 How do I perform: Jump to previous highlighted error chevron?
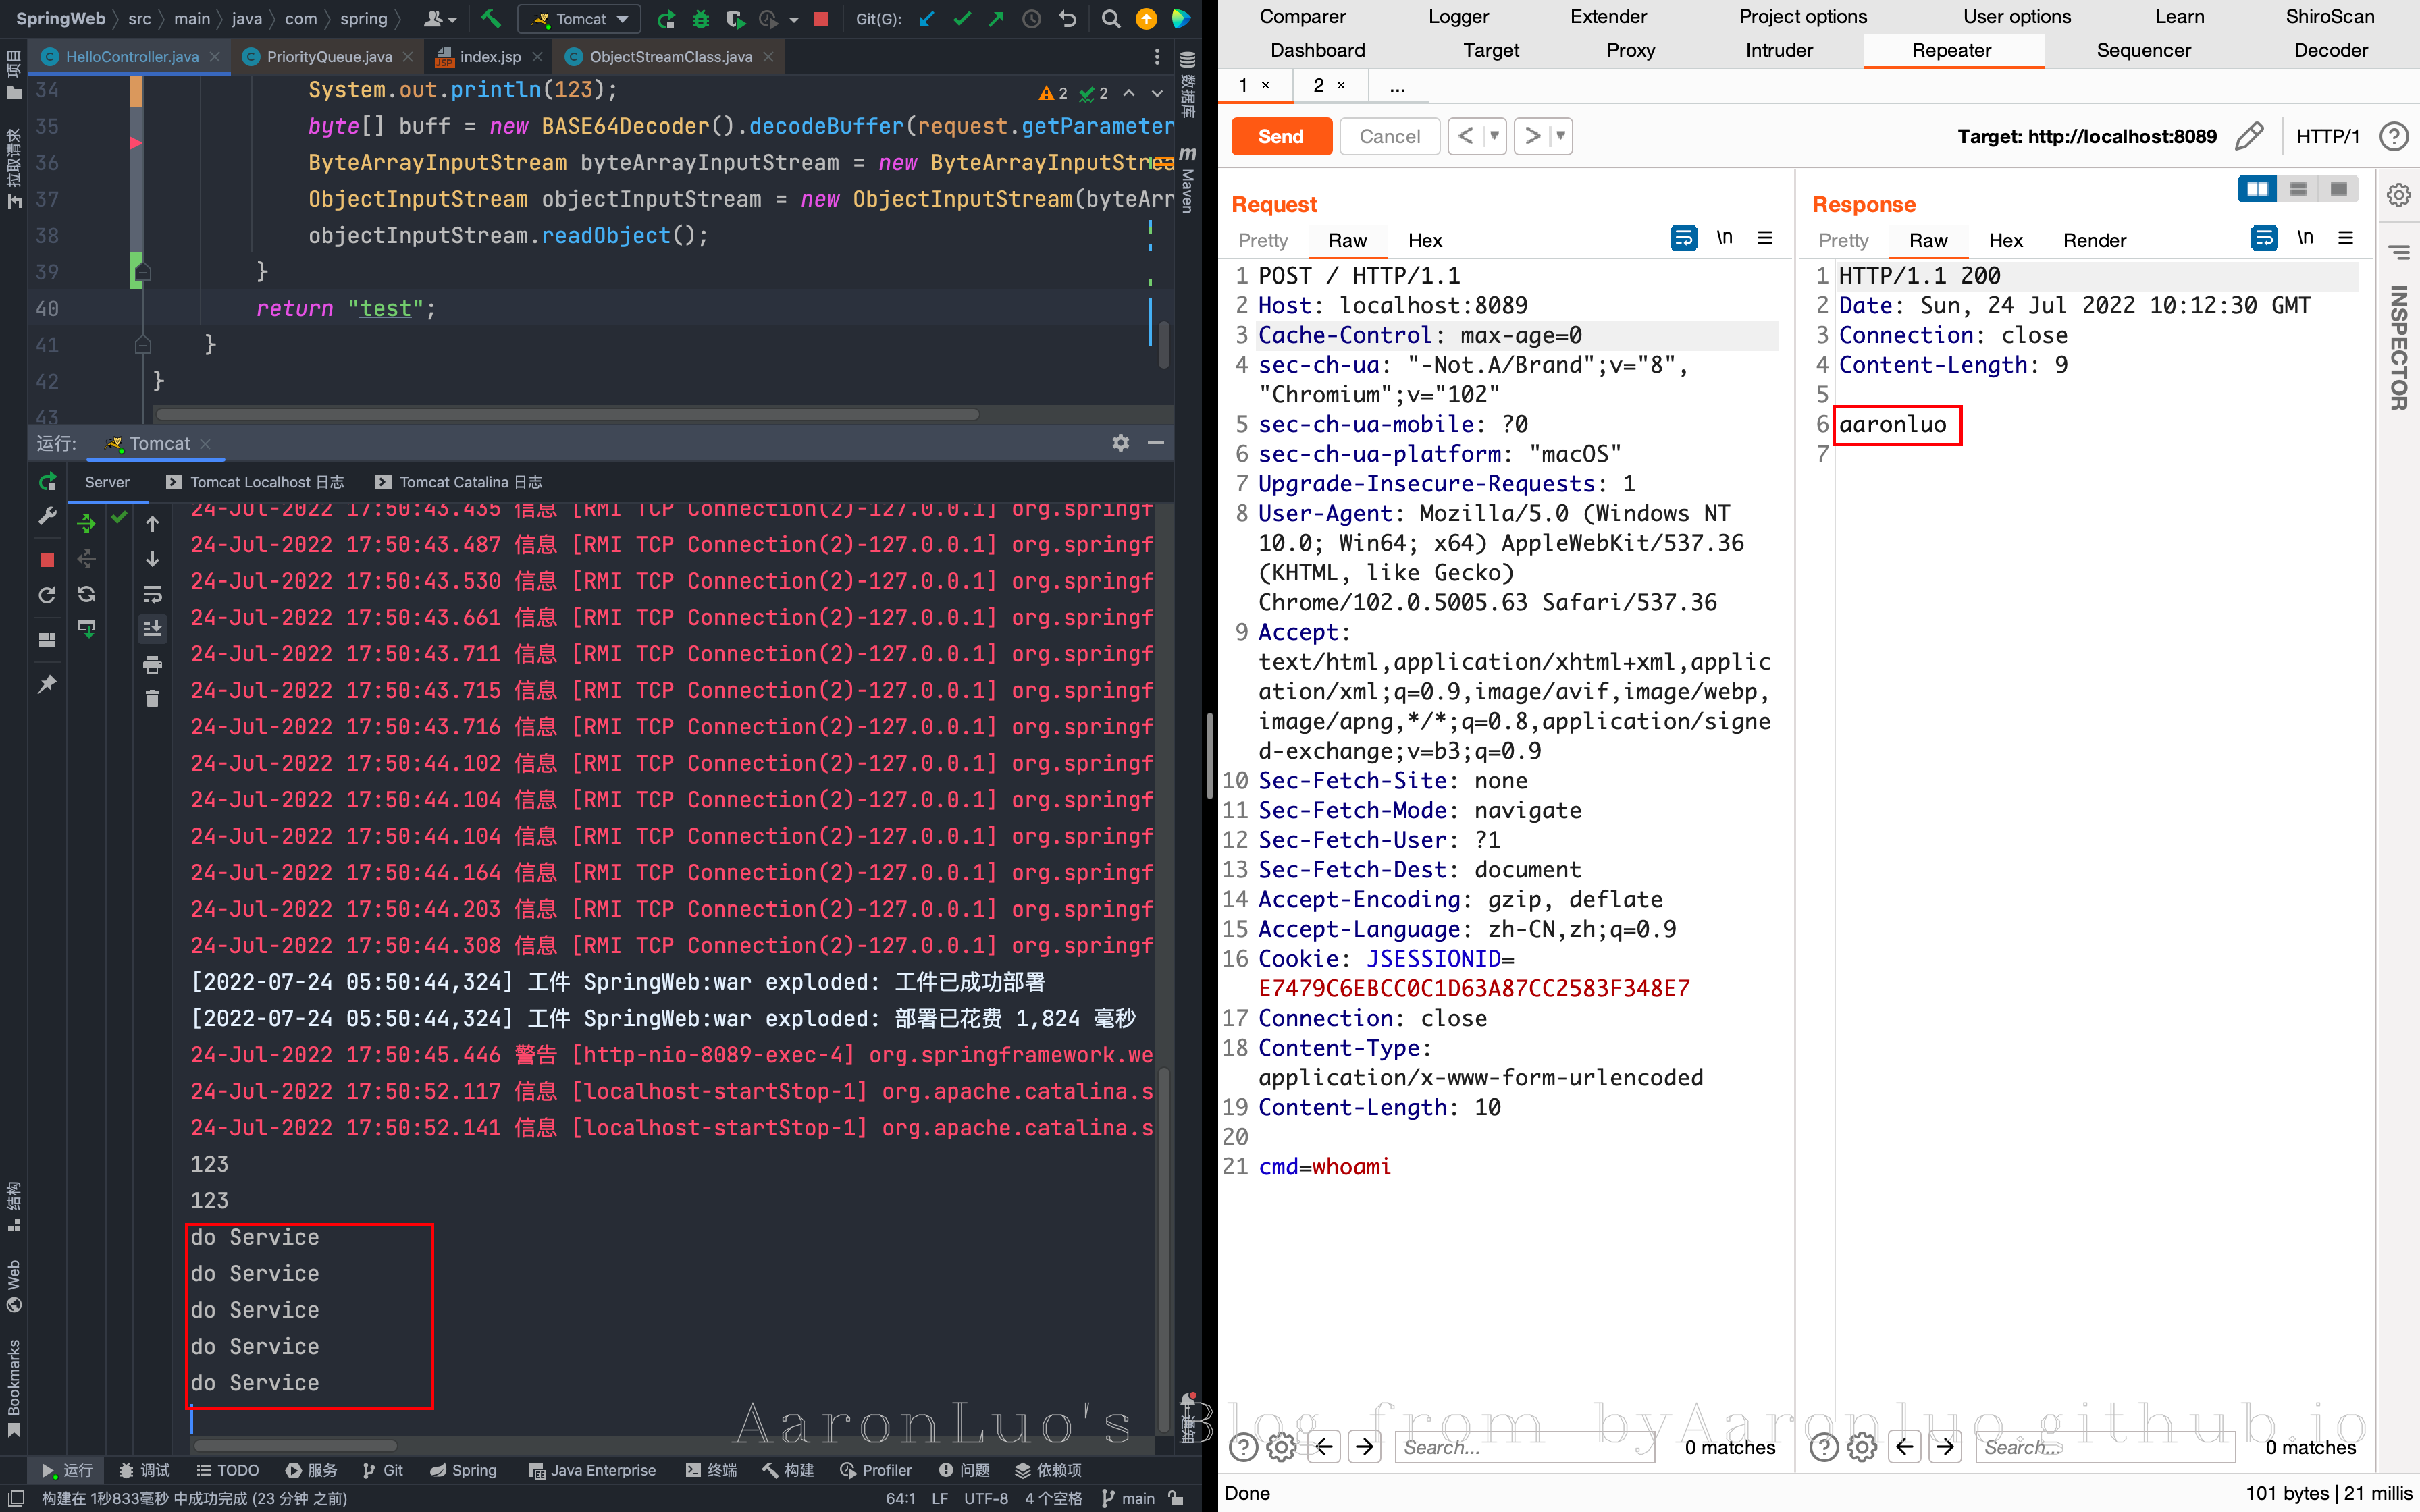tap(1129, 93)
